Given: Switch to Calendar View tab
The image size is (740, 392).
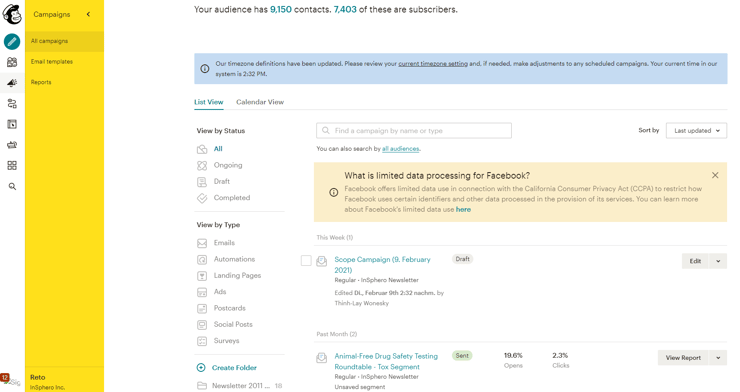Looking at the screenshot, I should click(260, 102).
